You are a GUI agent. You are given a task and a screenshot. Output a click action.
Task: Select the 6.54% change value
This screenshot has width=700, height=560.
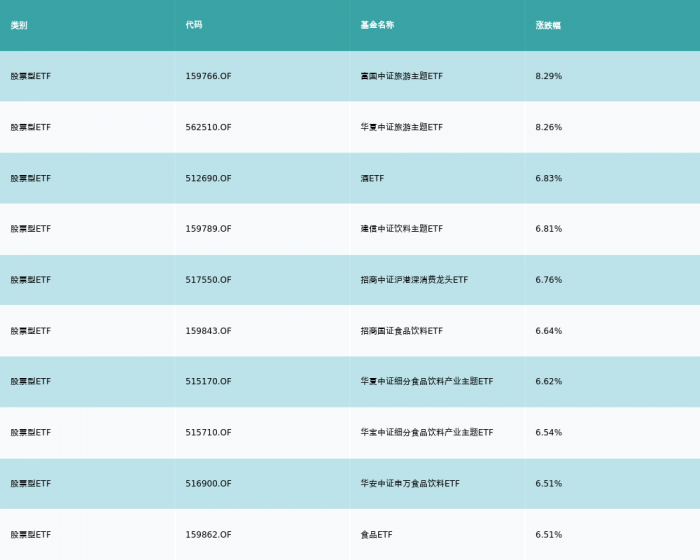coord(549,433)
